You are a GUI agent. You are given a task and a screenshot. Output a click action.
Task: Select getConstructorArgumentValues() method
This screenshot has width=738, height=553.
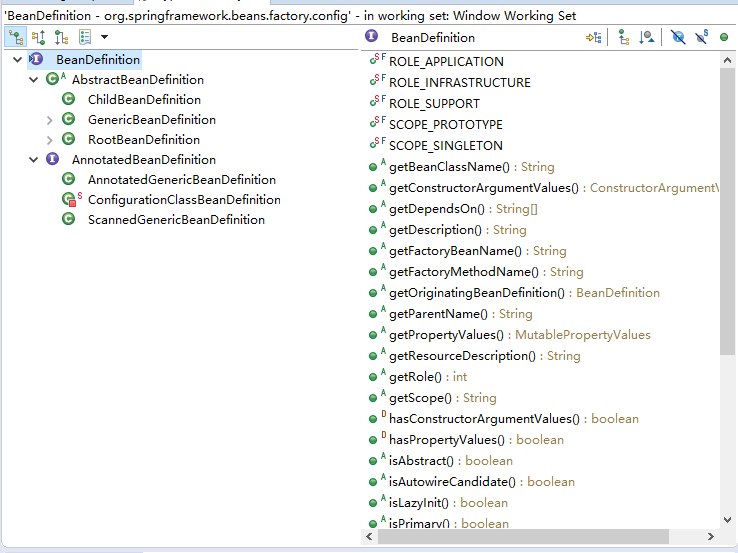click(x=553, y=188)
